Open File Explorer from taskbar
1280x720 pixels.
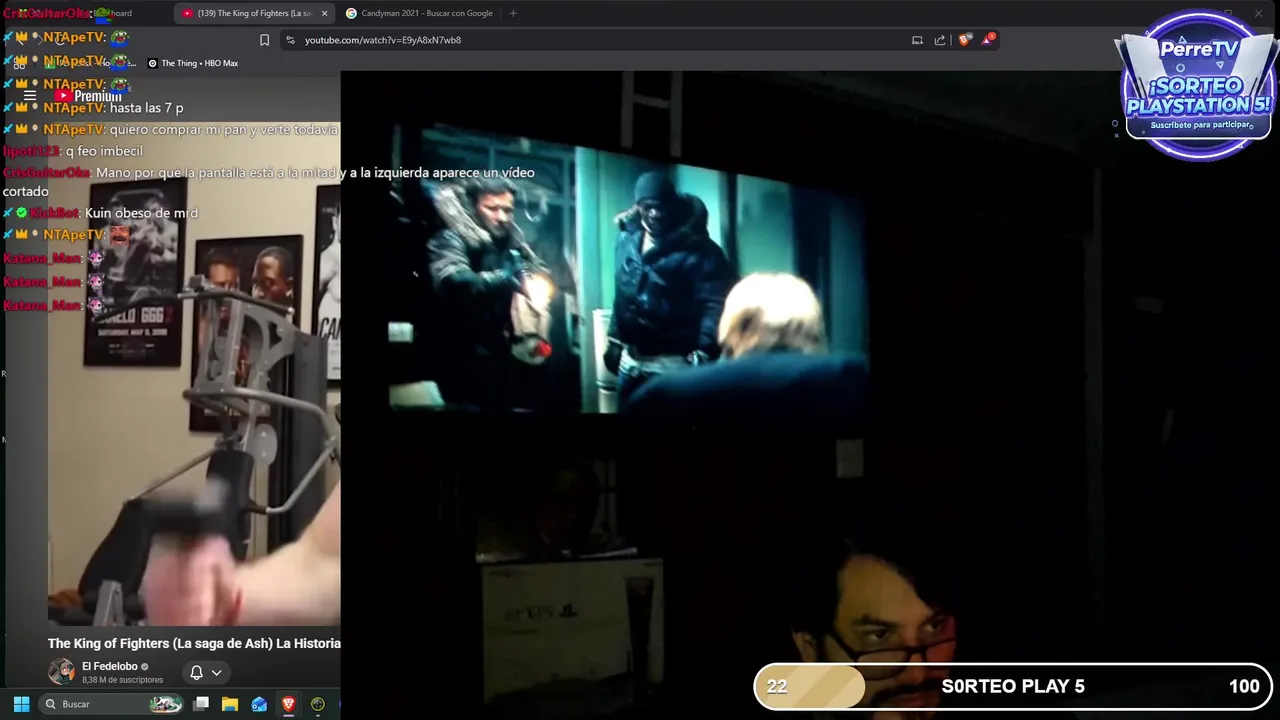pos(230,704)
